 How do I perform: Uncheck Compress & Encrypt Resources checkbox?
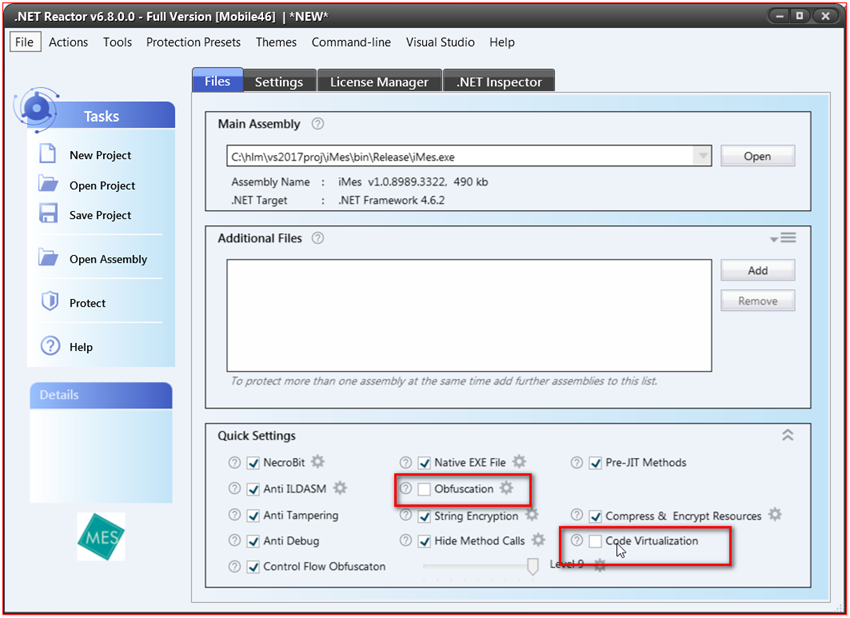point(595,517)
